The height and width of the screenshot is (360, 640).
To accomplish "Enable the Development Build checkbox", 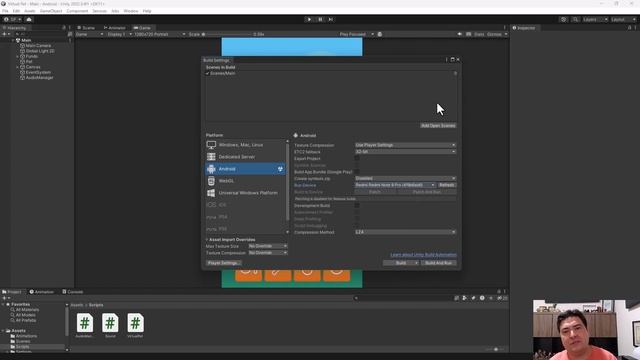I will [x=357, y=205].
